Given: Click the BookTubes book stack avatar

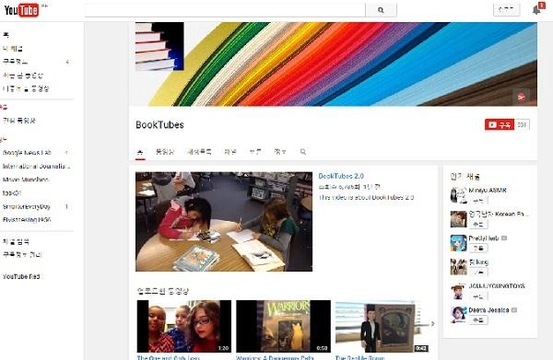Looking at the screenshot, I should (x=159, y=46).
